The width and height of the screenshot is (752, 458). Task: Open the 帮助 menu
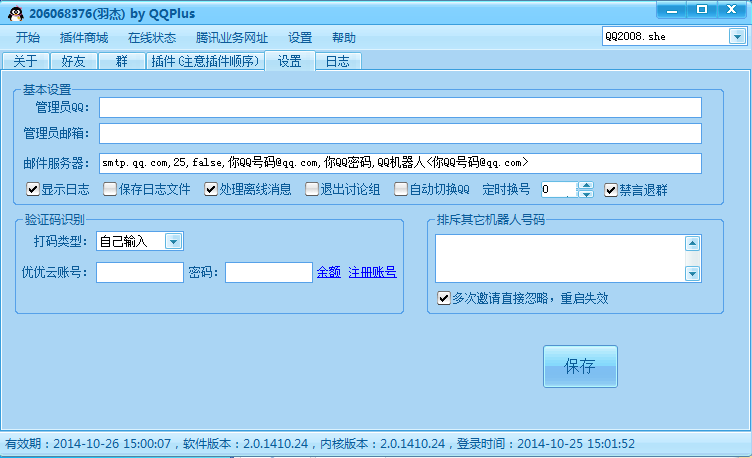point(344,37)
